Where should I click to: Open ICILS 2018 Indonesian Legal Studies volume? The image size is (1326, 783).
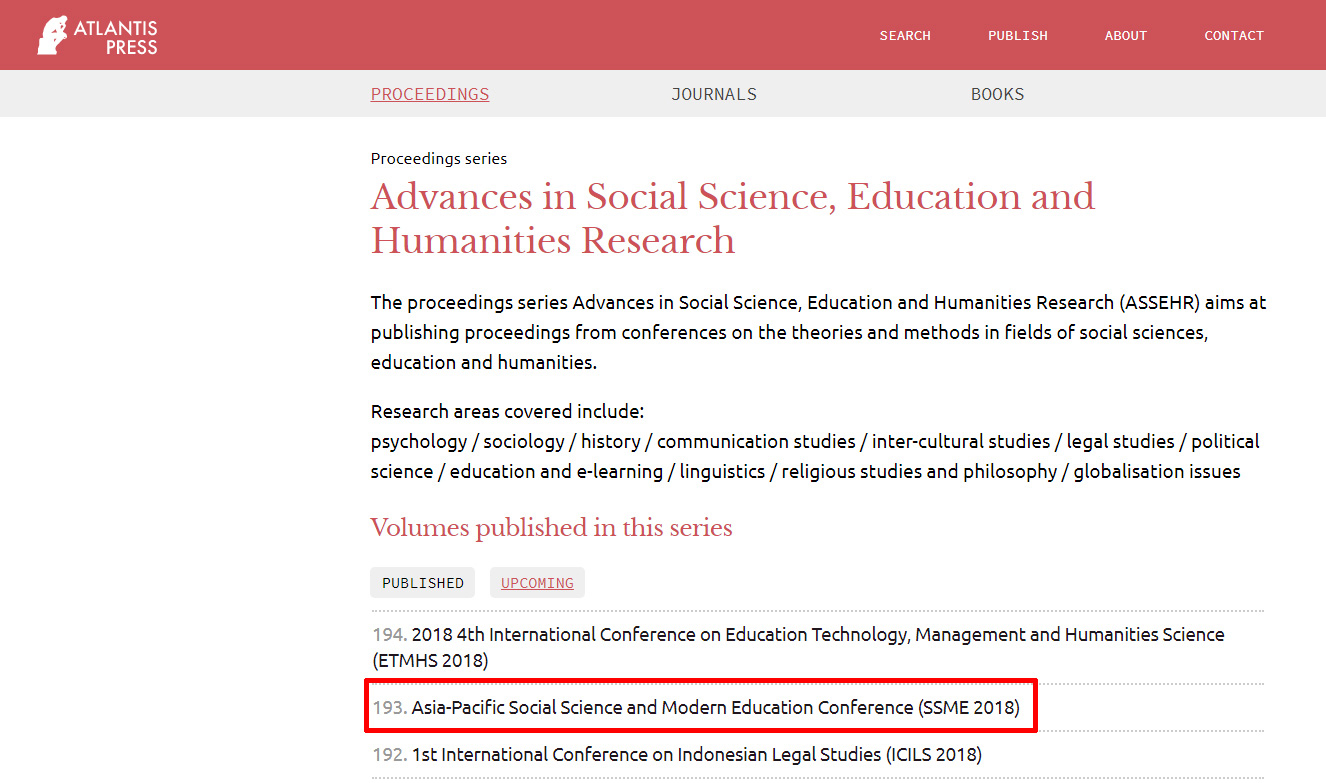[x=696, y=755]
